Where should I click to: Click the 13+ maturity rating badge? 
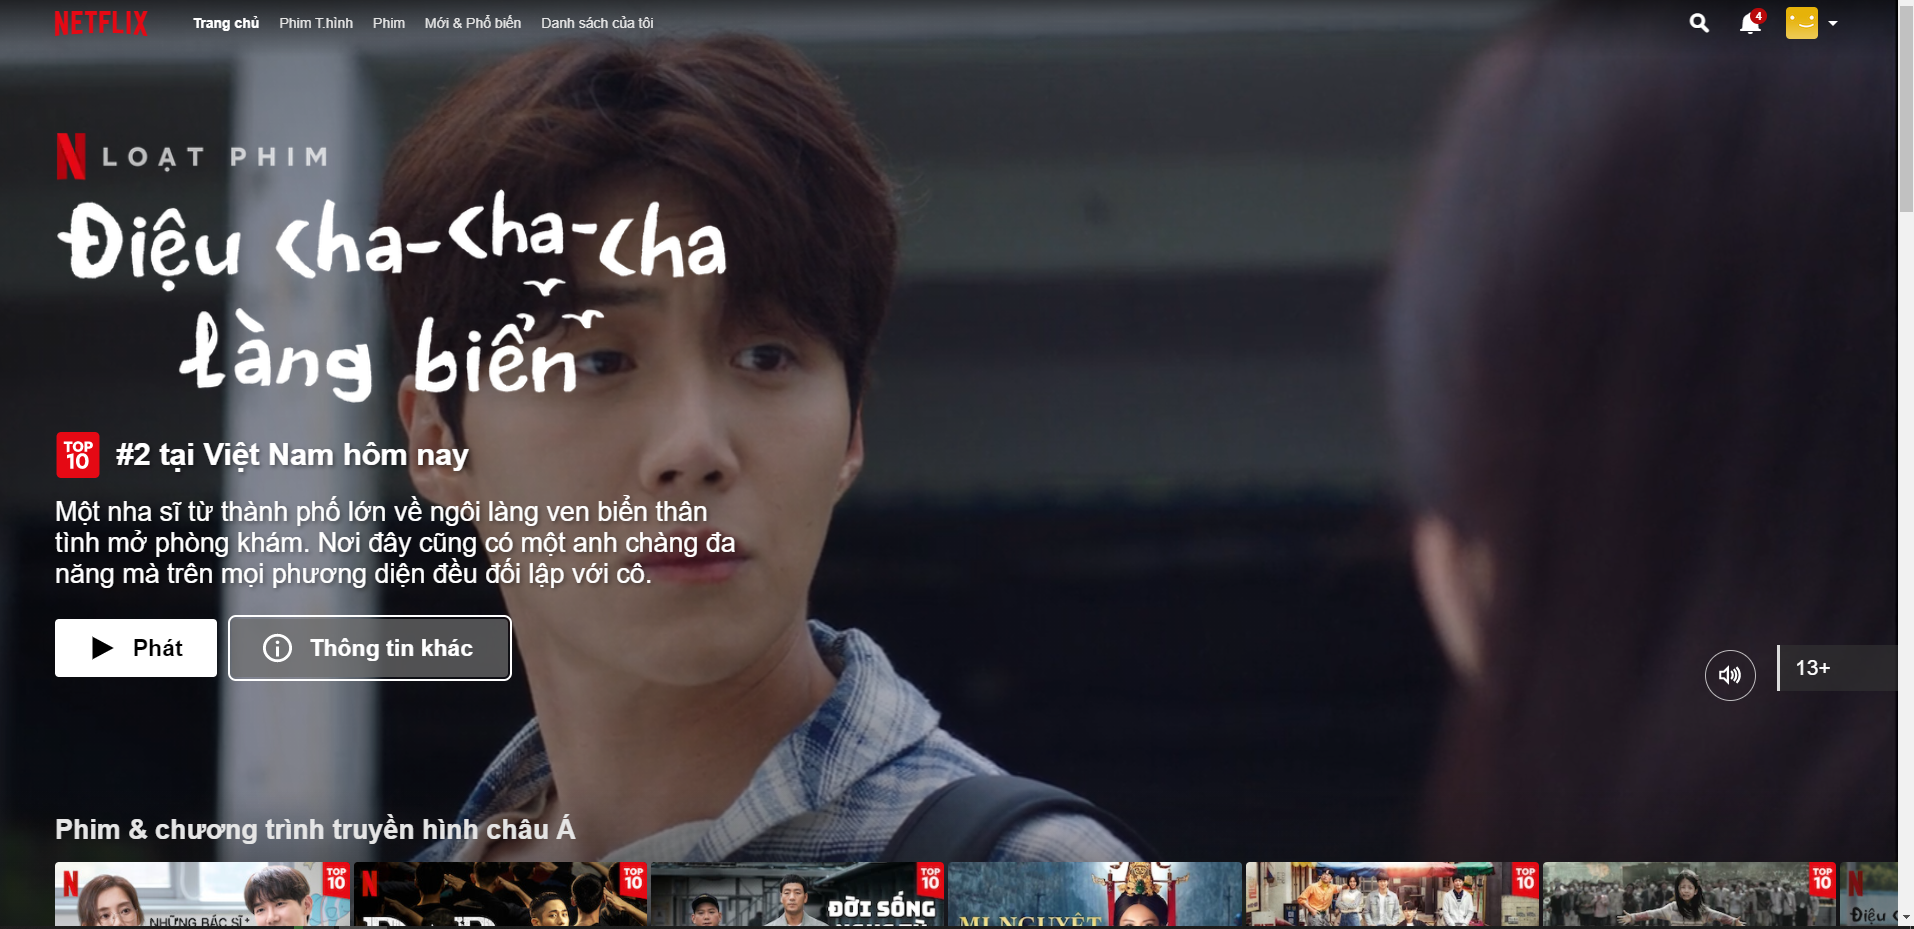[x=1837, y=668]
